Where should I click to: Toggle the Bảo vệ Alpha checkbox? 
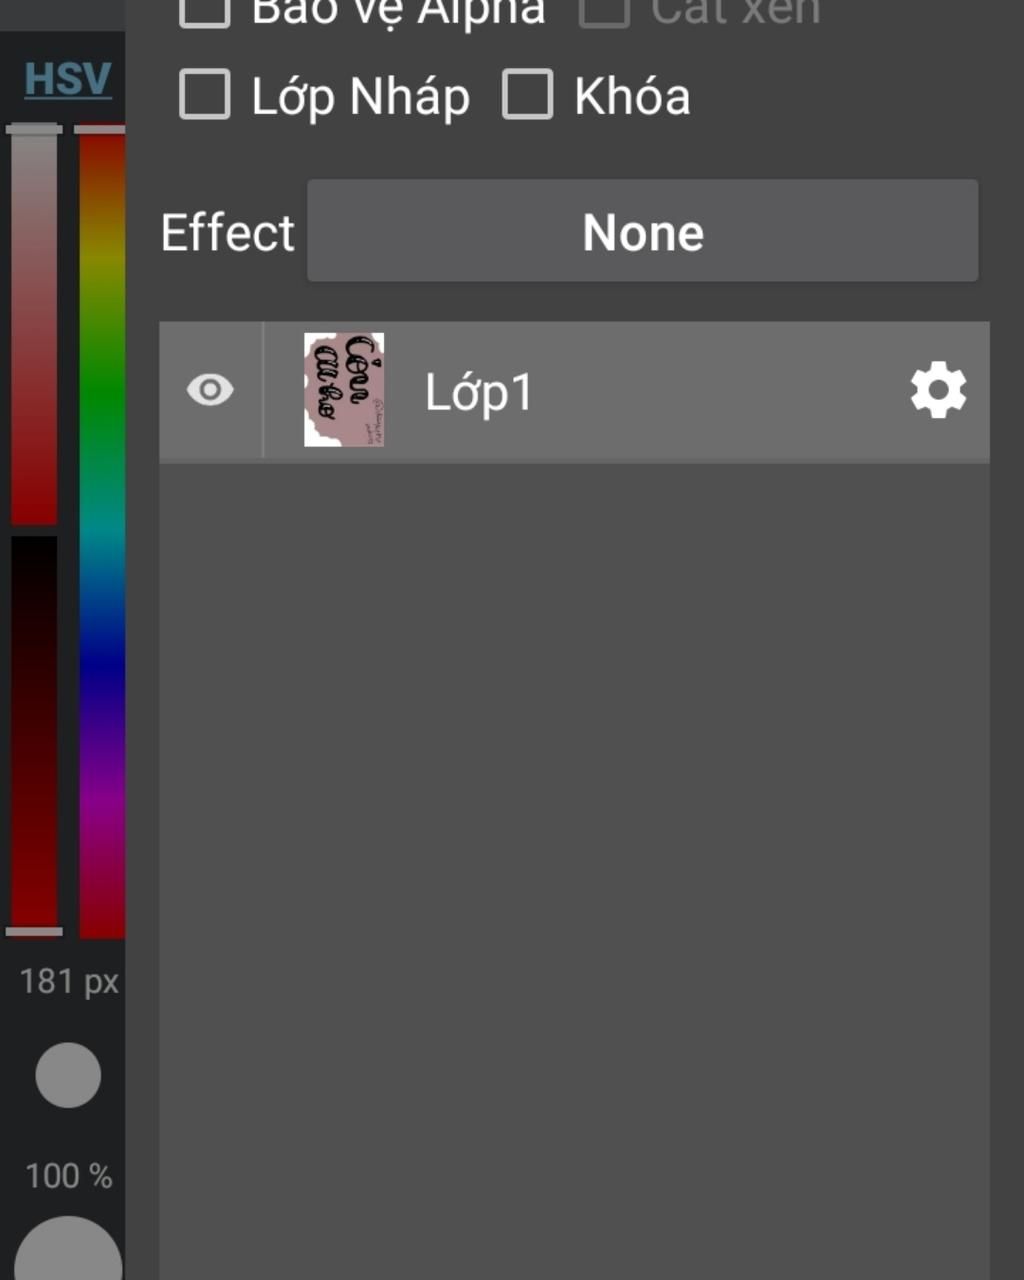[x=205, y=12]
